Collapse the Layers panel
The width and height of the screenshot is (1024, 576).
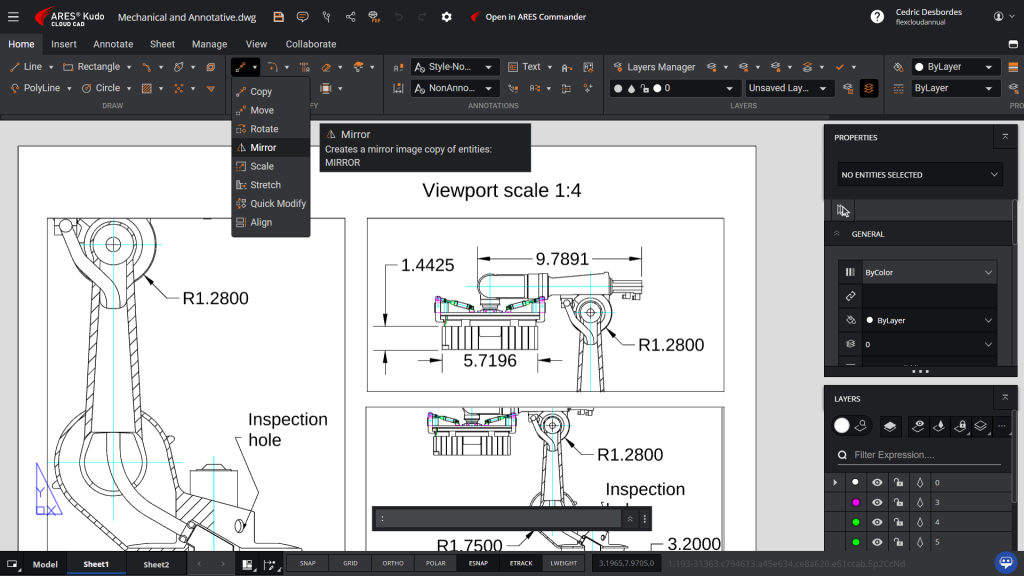(1005, 398)
